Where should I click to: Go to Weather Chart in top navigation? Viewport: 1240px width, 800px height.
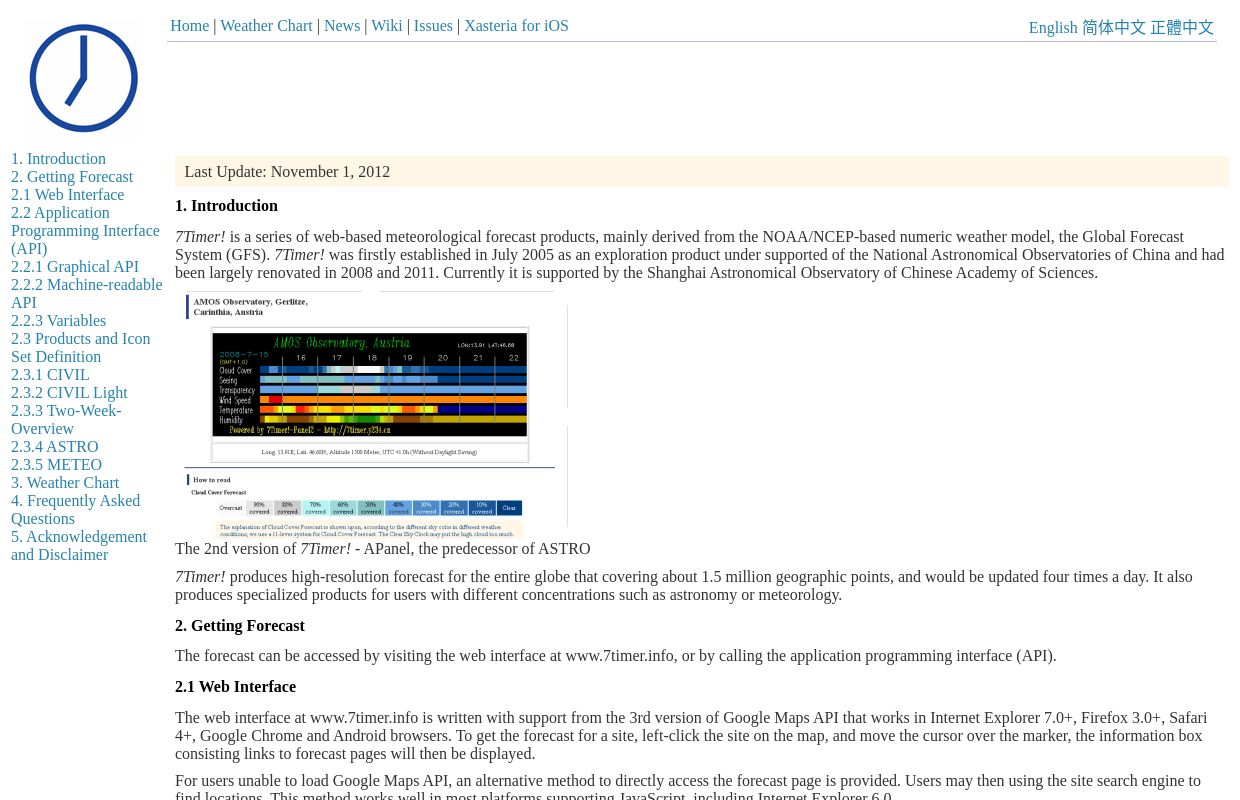(266, 26)
